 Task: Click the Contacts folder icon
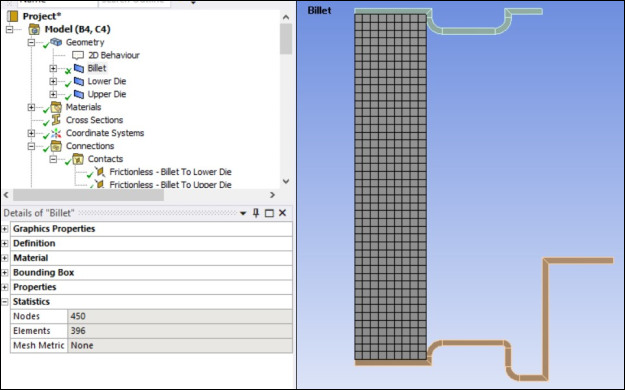click(78, 159)
